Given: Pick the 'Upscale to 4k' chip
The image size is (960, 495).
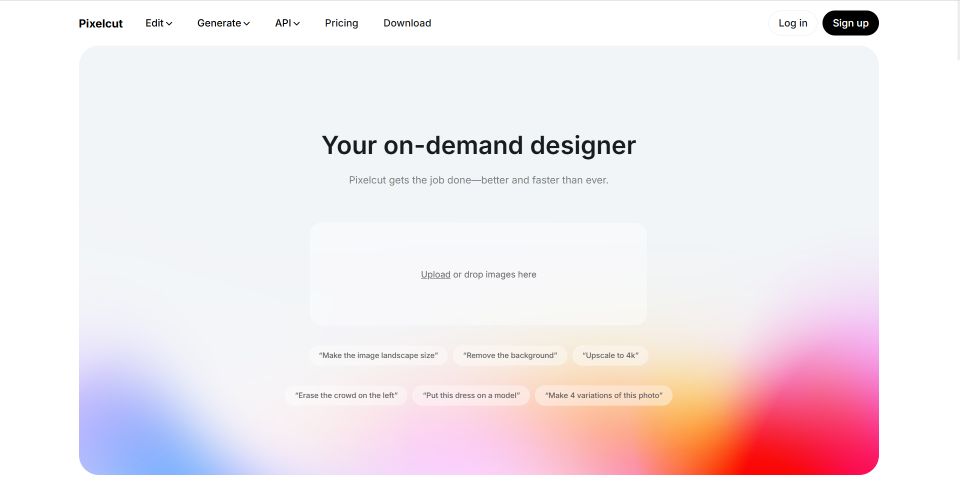Looking at the screenshot, I should (x=610, y=355).
